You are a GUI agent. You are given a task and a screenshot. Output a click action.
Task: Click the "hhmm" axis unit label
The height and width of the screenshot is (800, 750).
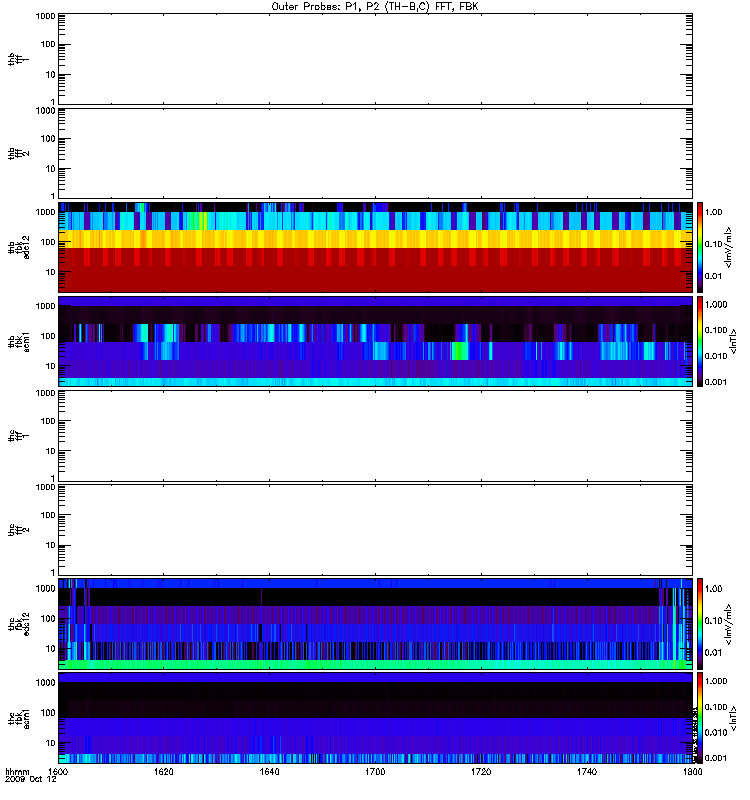click(x=17, y=771)
